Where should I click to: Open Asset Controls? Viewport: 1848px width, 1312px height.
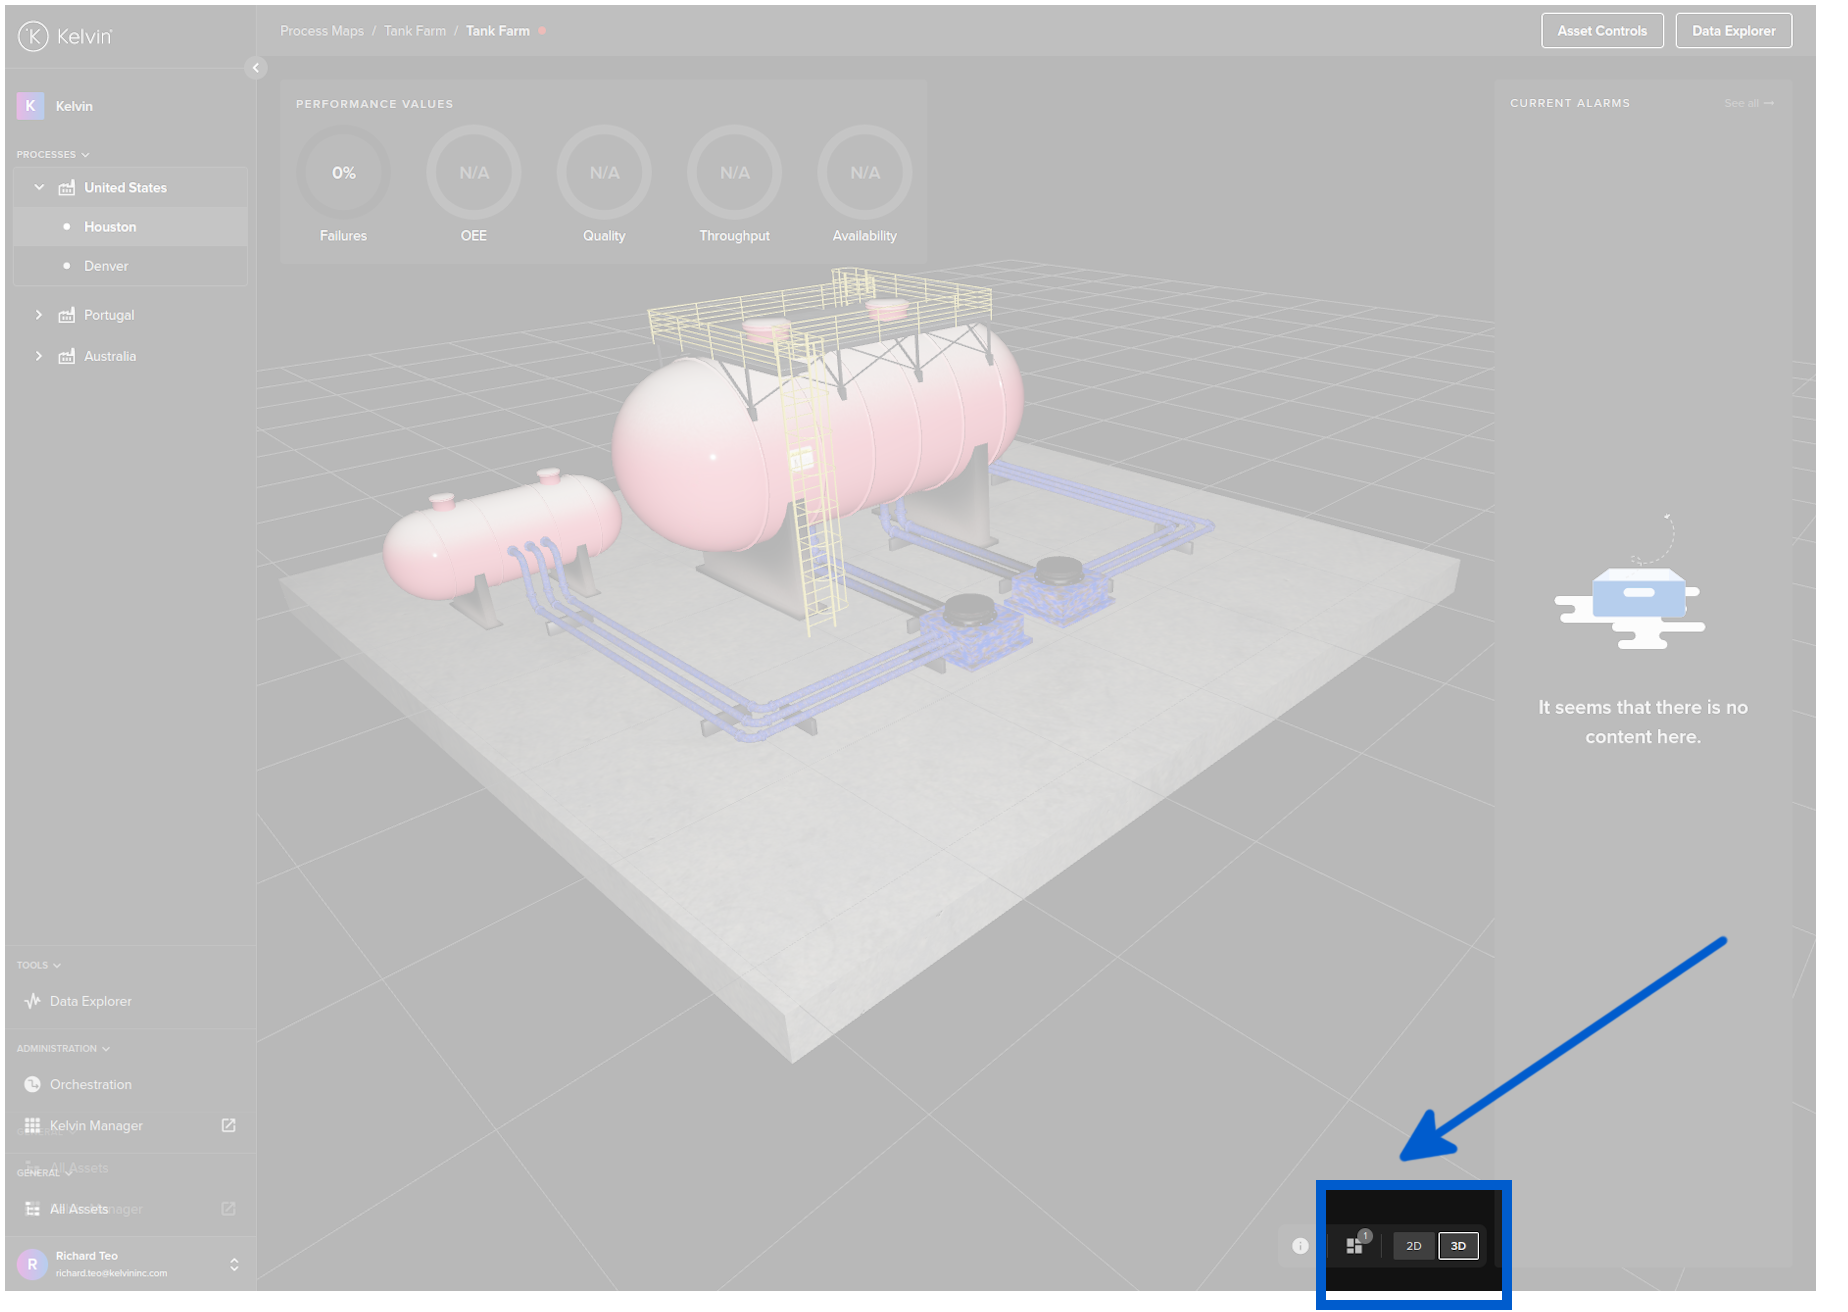tap(1602, 31)
